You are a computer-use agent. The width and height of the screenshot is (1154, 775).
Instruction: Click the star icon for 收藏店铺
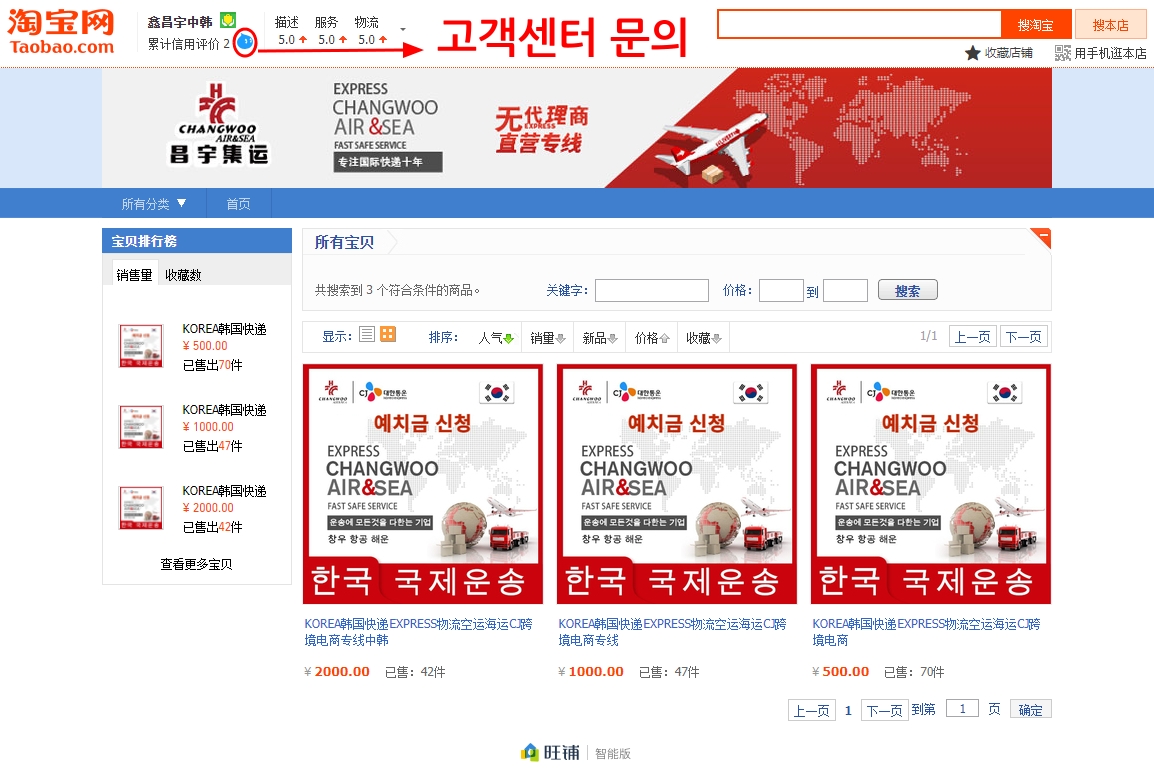pyautogui.click(x=972, y=53)
